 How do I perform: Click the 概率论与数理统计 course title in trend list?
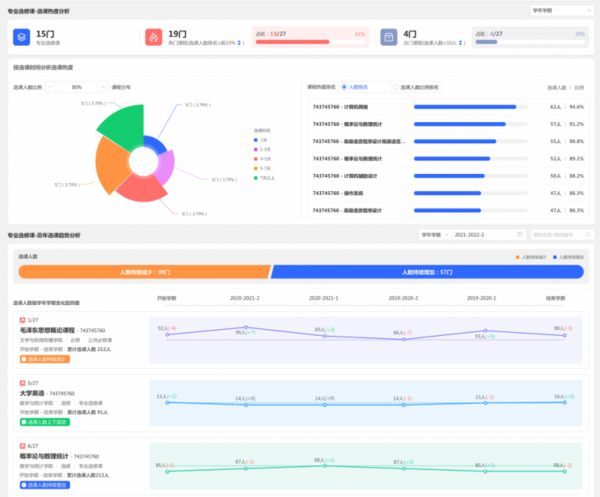click(44, 456)
